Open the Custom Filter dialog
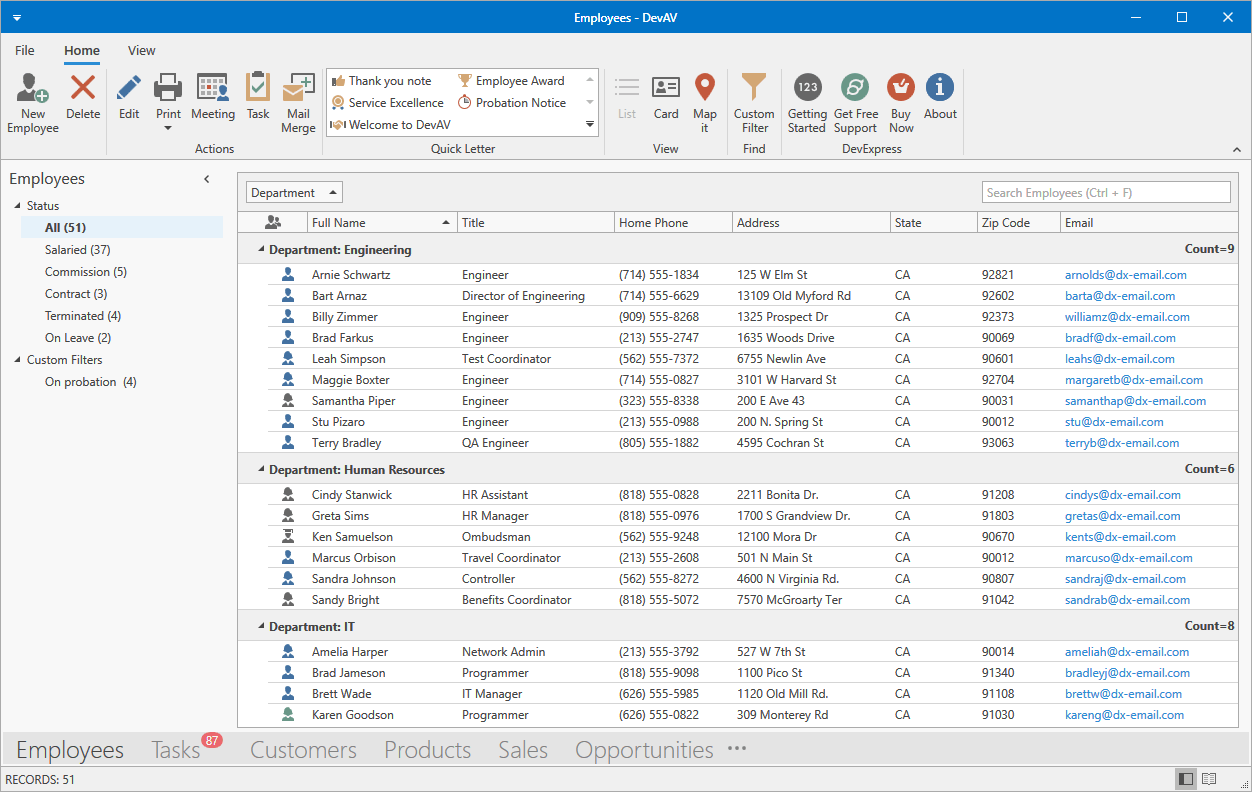This screenshot has height=792, width=1252. coord(754,103)
